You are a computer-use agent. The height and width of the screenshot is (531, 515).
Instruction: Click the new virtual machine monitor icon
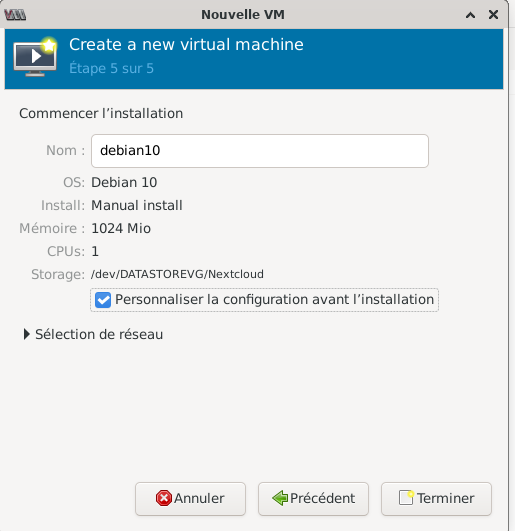pos(35,57)
